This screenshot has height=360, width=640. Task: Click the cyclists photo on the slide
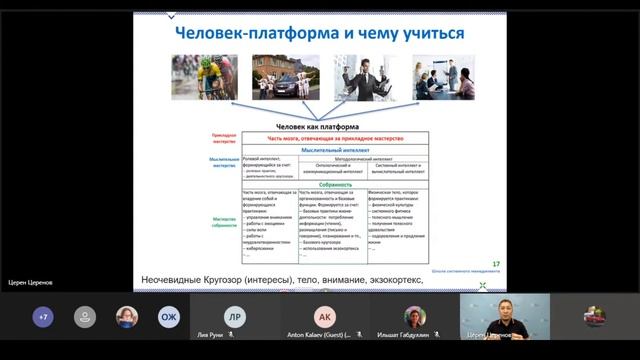(x=204, y=78)
